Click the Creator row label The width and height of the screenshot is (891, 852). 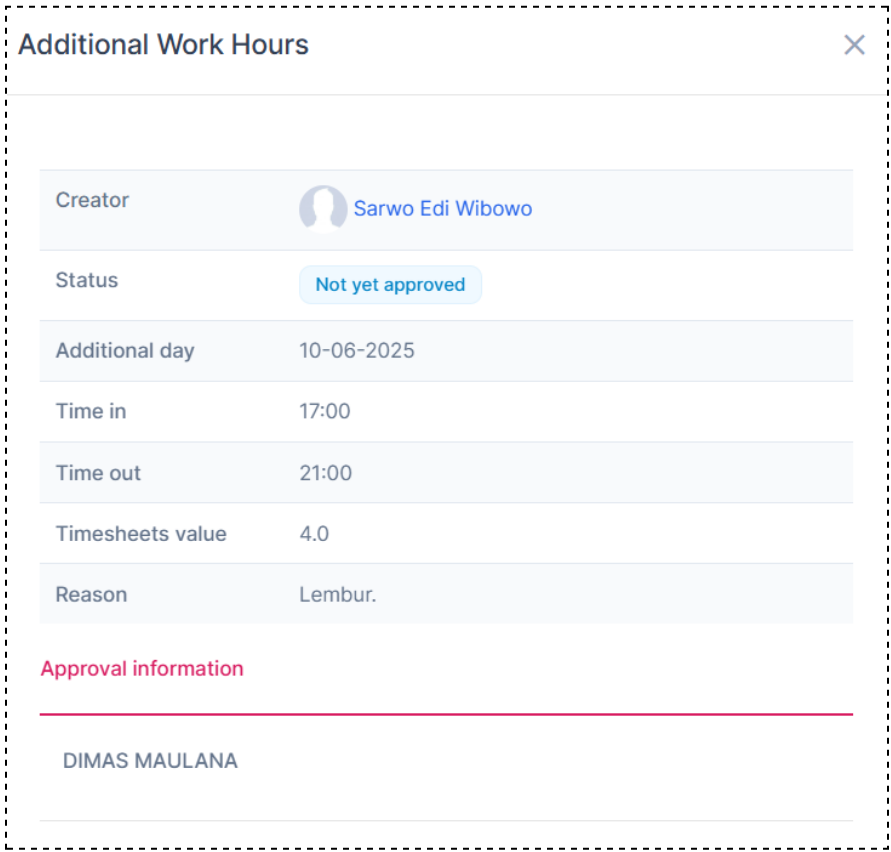[x=92, y=200]
